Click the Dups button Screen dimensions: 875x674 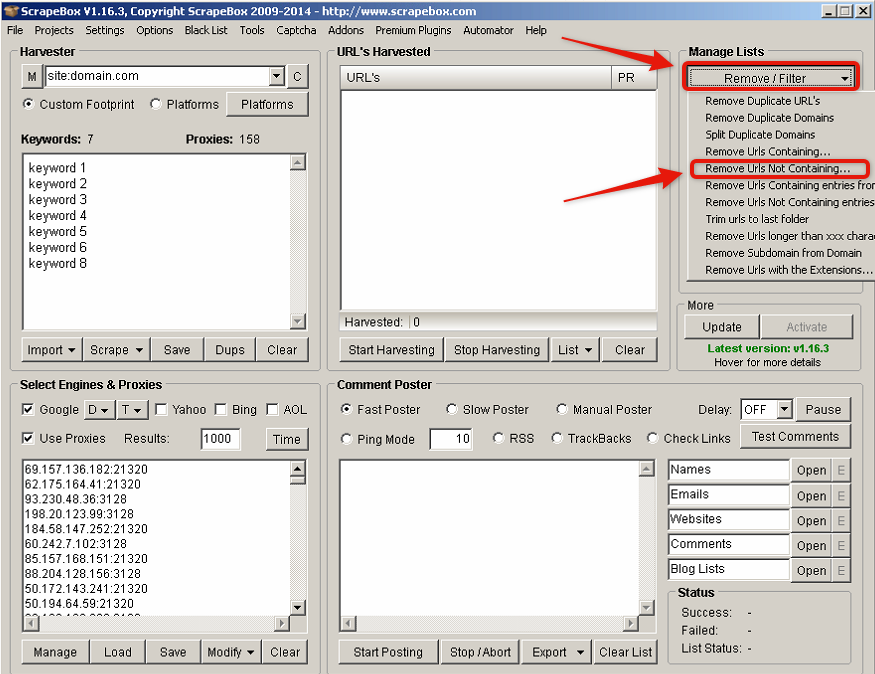[x=229, y=350]
